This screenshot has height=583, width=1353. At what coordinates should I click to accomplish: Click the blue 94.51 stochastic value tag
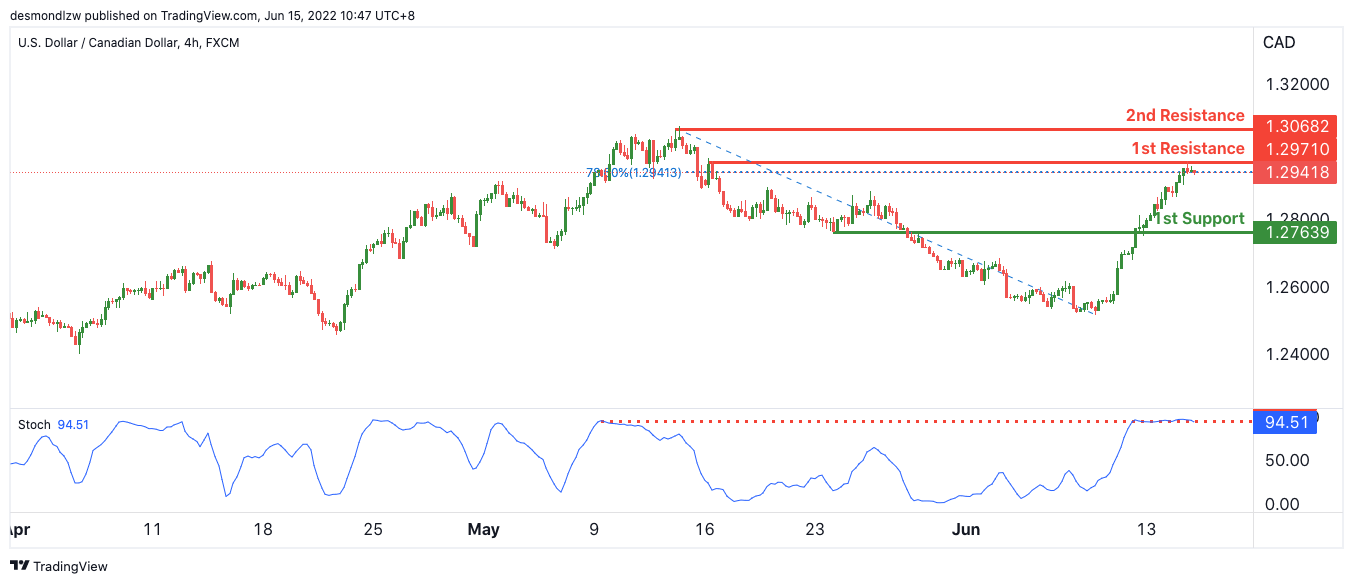(1286, 422)
